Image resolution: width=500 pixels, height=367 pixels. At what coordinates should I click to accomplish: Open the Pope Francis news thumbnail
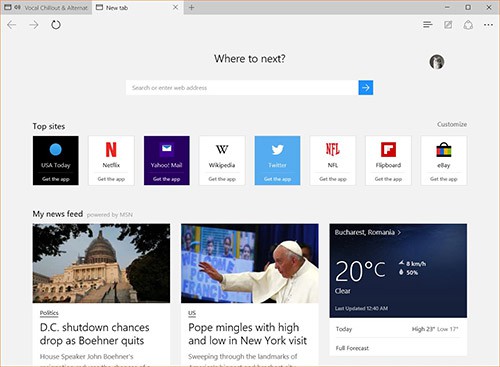pyautogui.click(x=250, y=263)
